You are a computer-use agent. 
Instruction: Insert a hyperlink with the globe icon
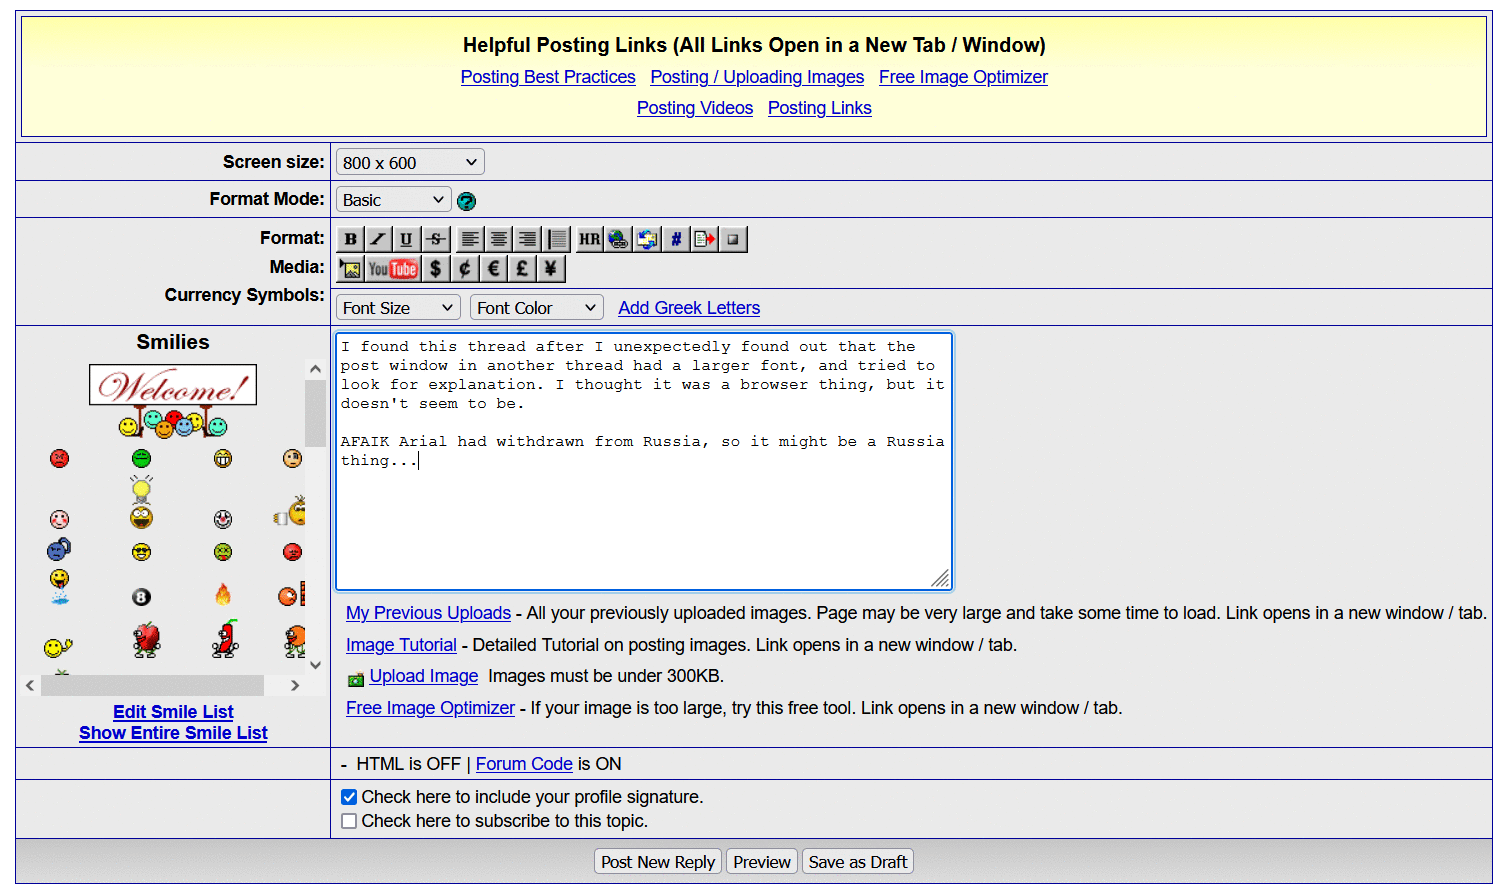click(618, 239)
